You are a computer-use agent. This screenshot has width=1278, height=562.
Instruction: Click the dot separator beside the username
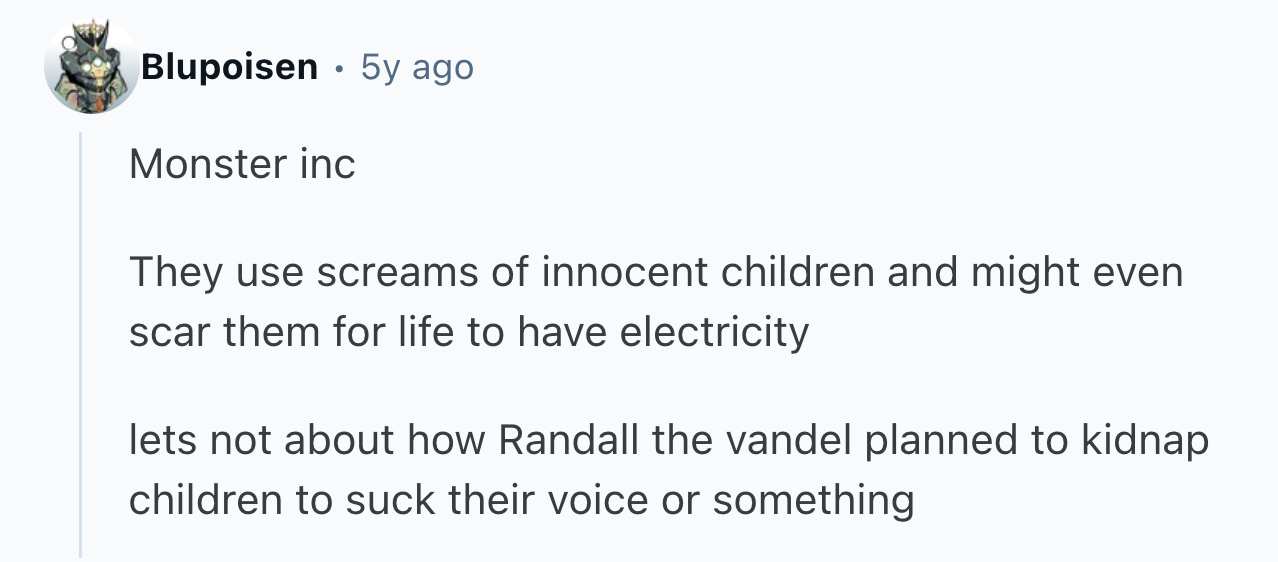(340, 69)
